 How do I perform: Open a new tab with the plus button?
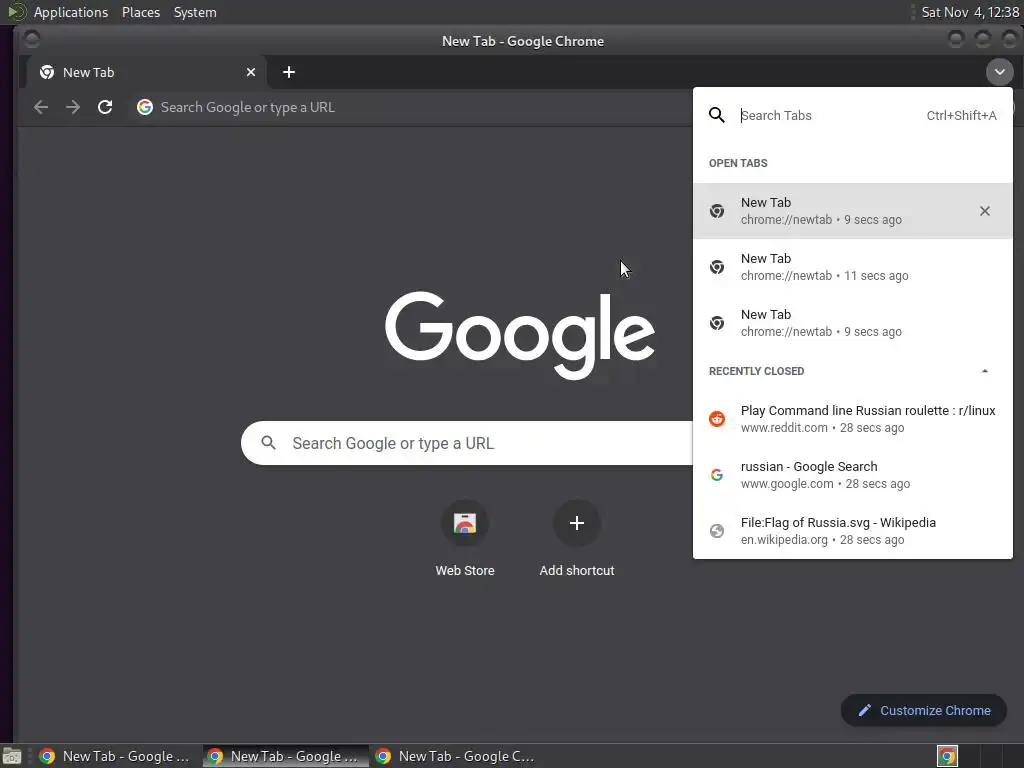(289, 72)
